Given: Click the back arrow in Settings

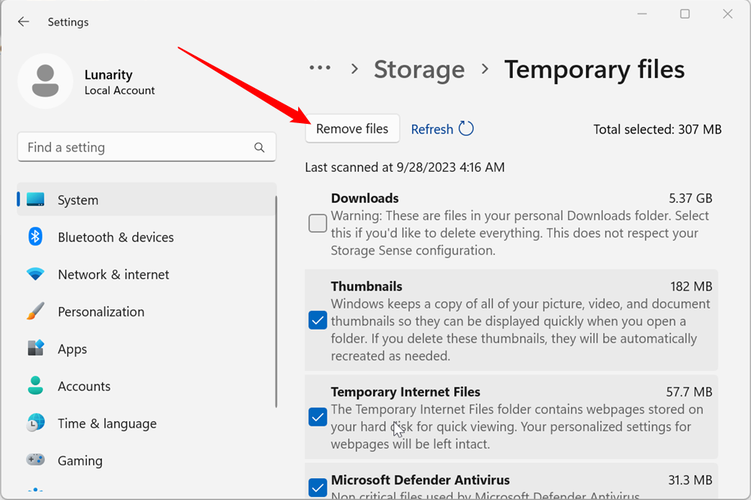Looking at the screenshot, I should 24,21.
